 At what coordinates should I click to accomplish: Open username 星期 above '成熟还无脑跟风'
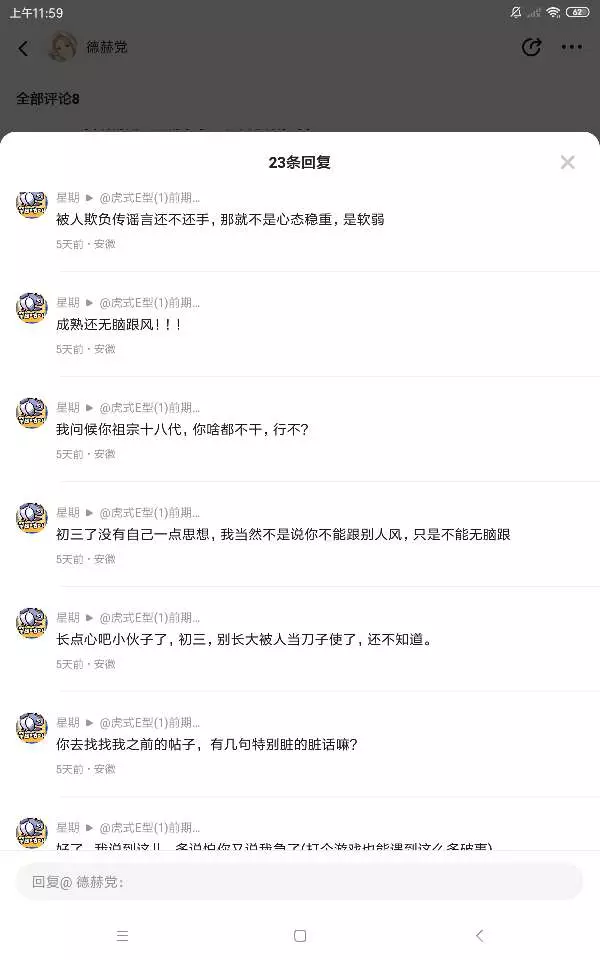68,303
